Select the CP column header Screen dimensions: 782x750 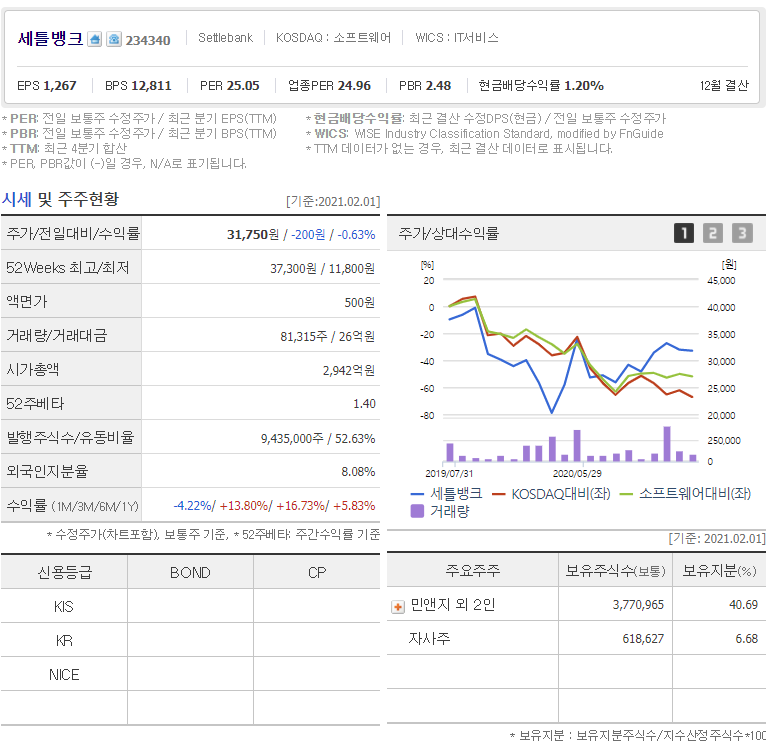tap(317, 572)
